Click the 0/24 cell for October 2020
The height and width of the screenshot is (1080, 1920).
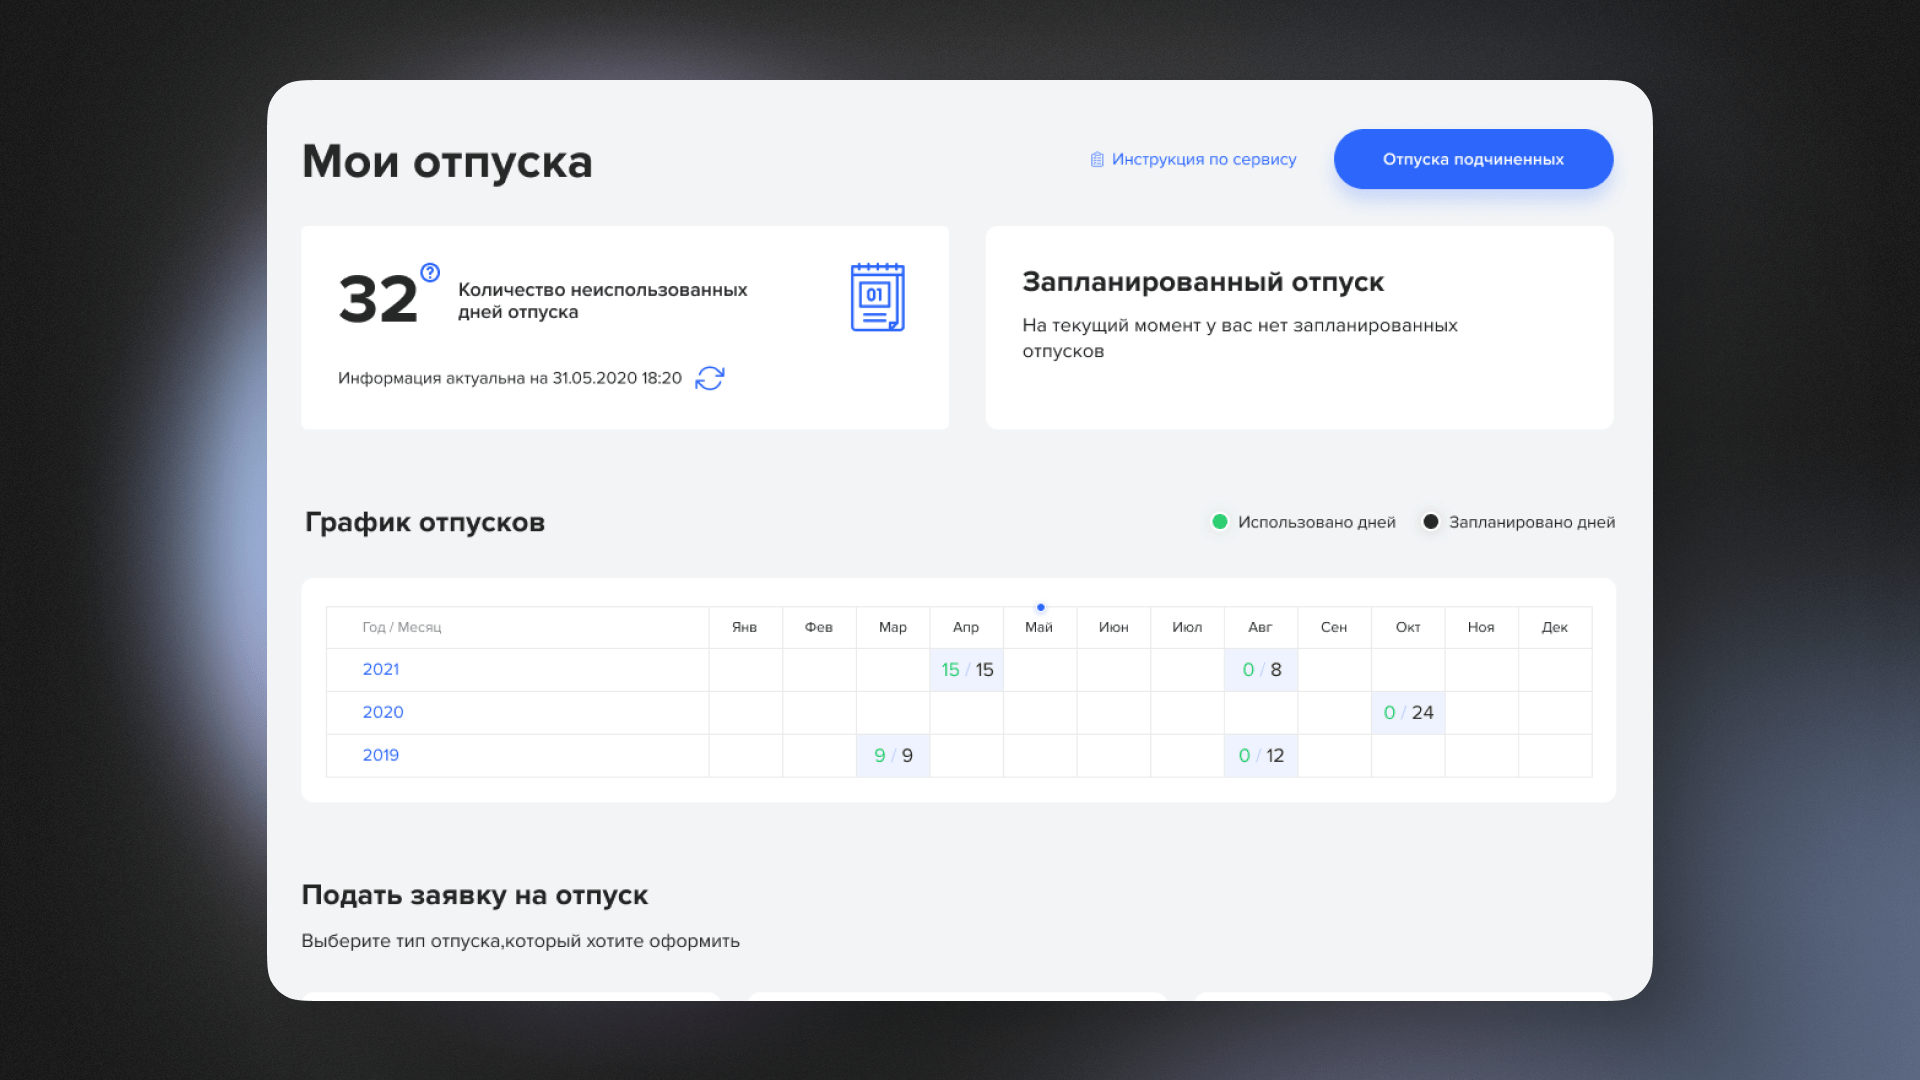click(x=1408, y=712)
